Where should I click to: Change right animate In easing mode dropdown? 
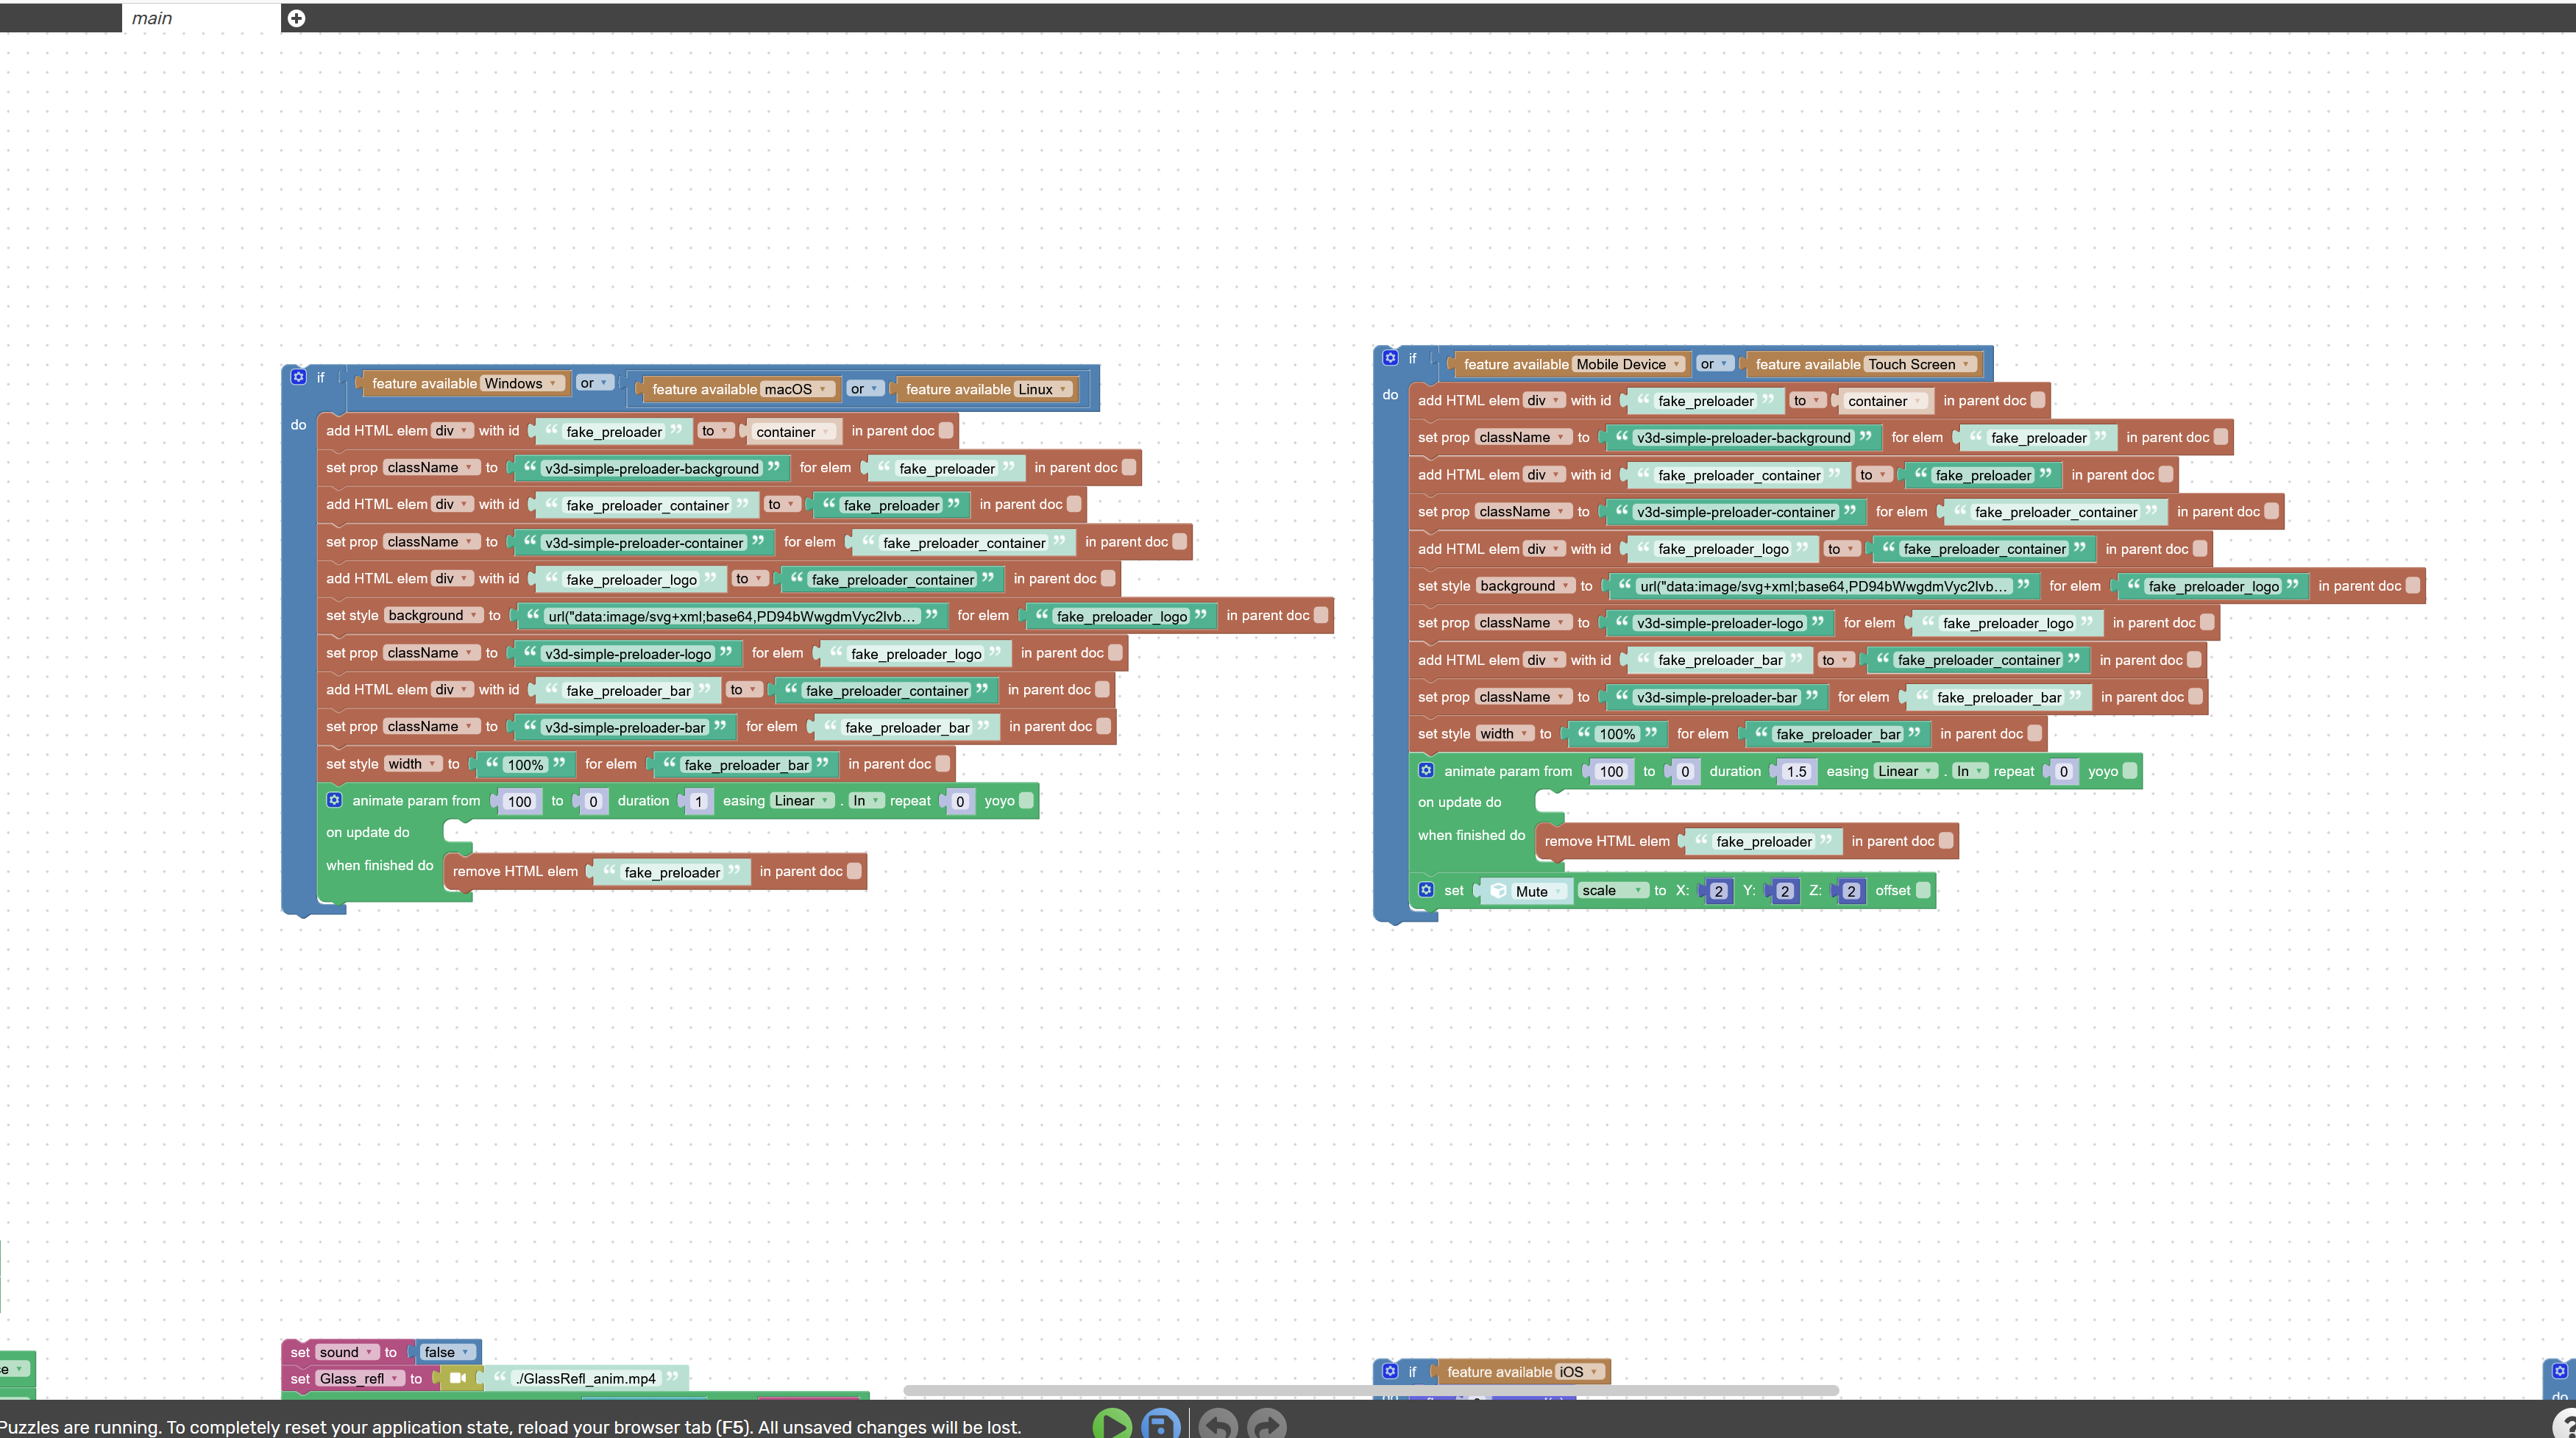pyautogui.click(x=1970, y=771)
